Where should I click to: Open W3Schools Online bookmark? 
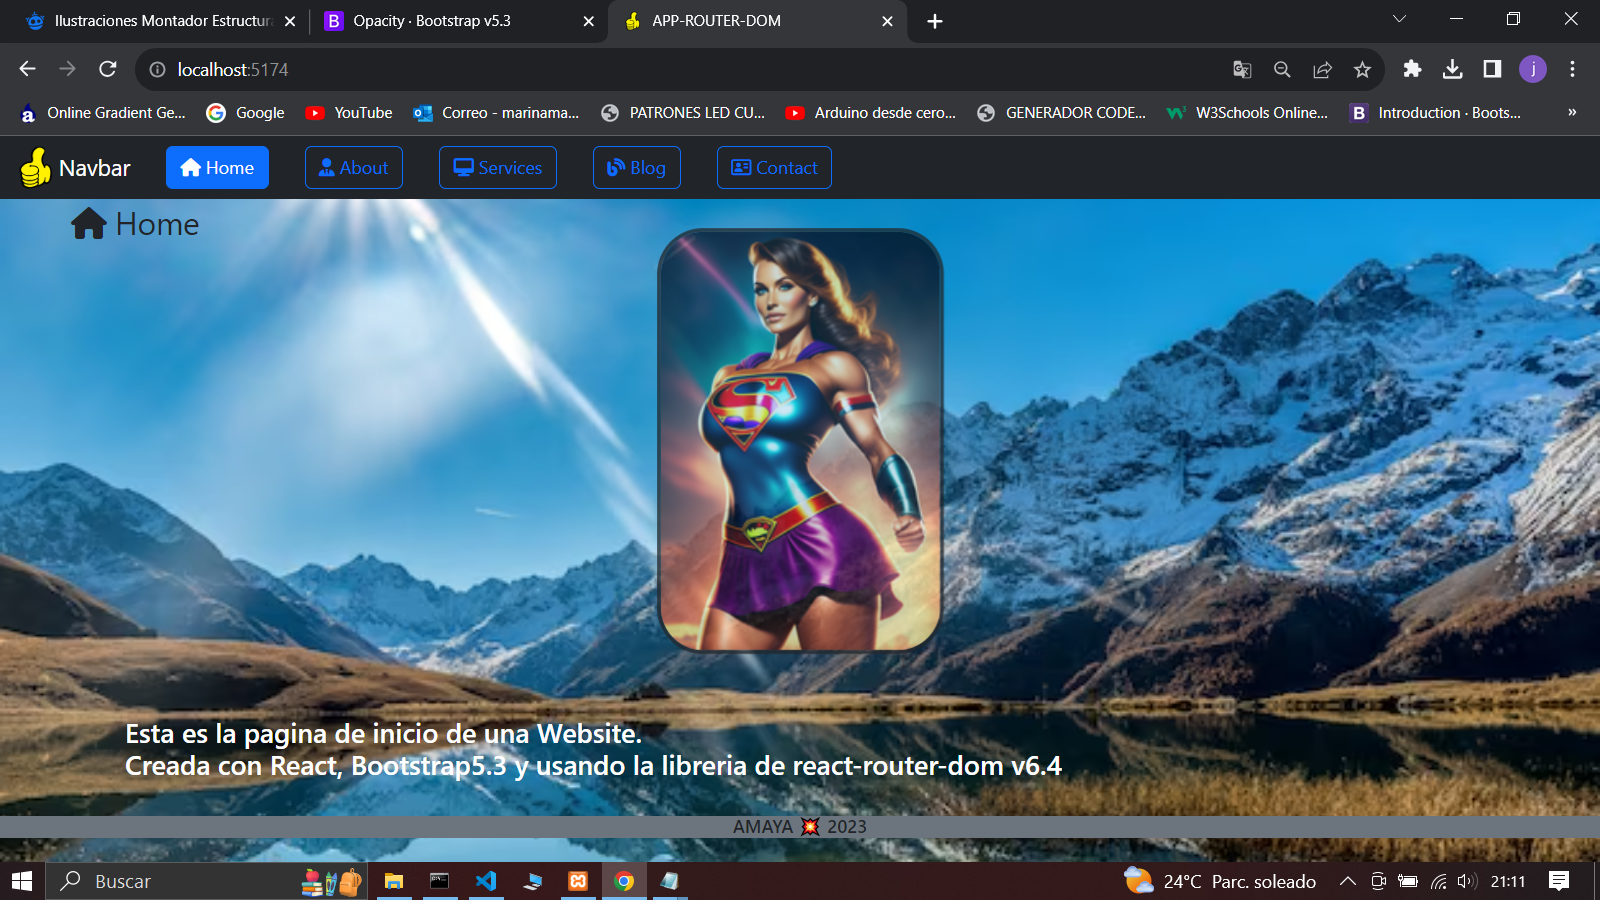[x=1248, y=113]
